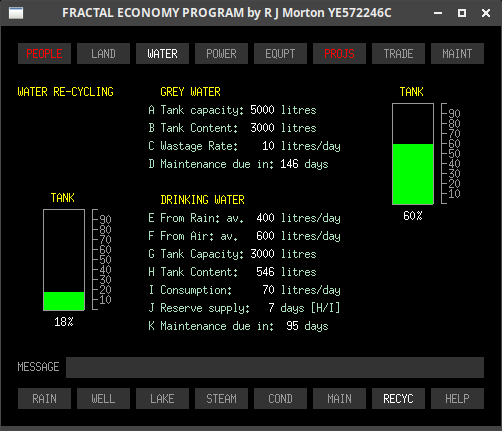This screenshot has width=502, height=431.
Task: Click the WATER RE-CYCLING title
Action: pyautogui.click(x=65, y=92)
